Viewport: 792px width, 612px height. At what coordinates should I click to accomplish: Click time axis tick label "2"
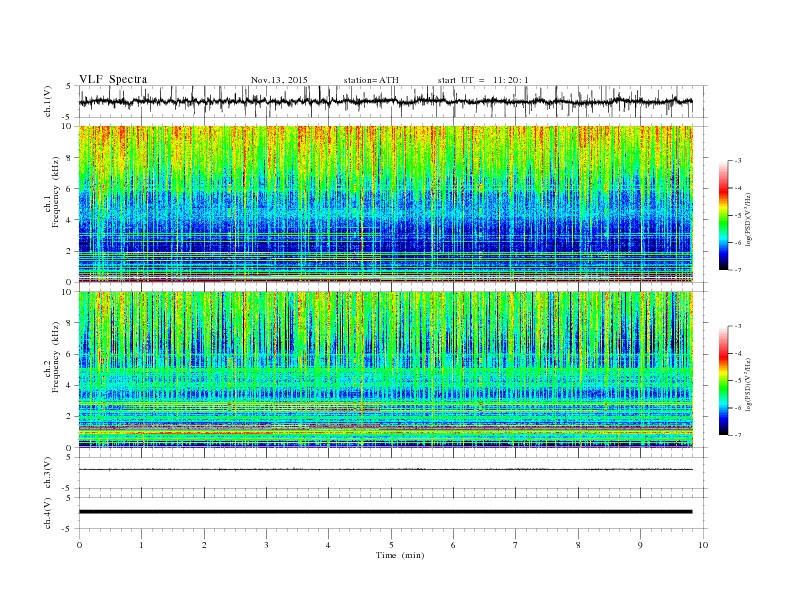click(204, 545)
